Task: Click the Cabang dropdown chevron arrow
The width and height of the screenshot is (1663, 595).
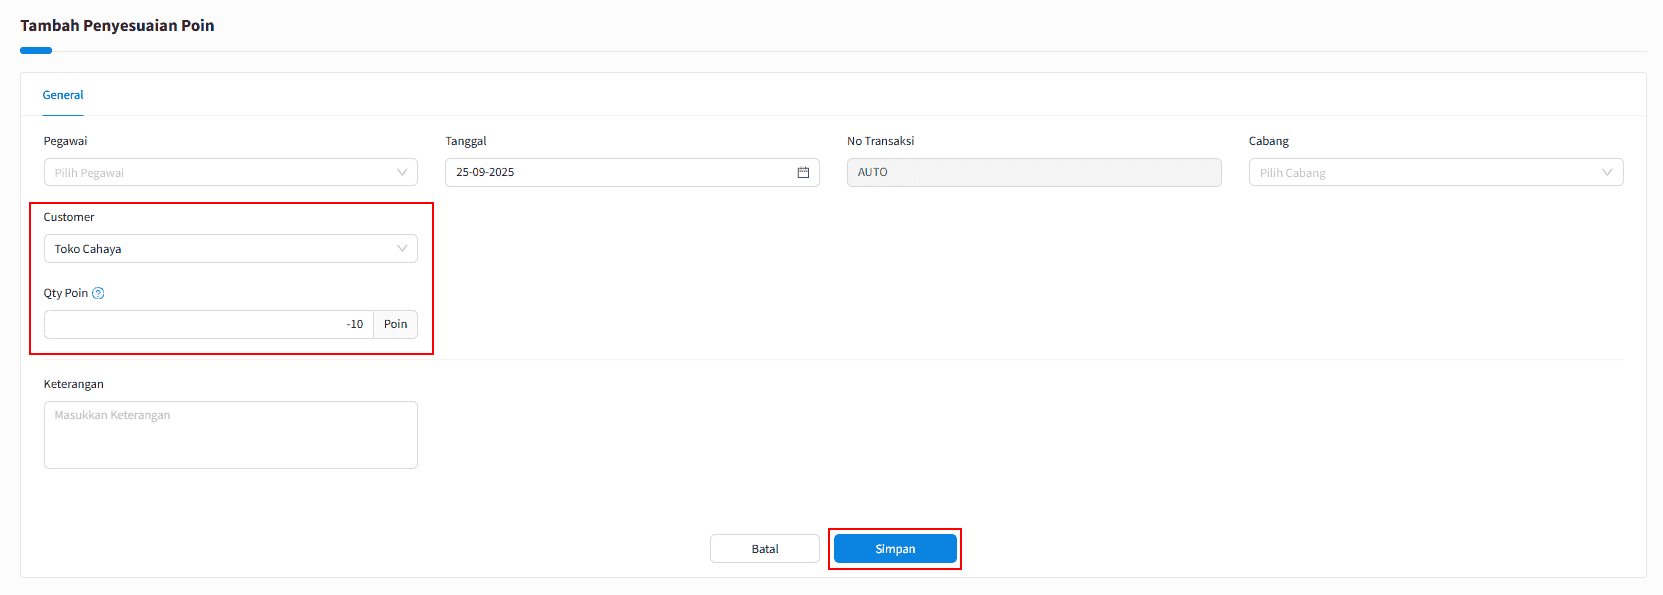Action: (1606, 173)
